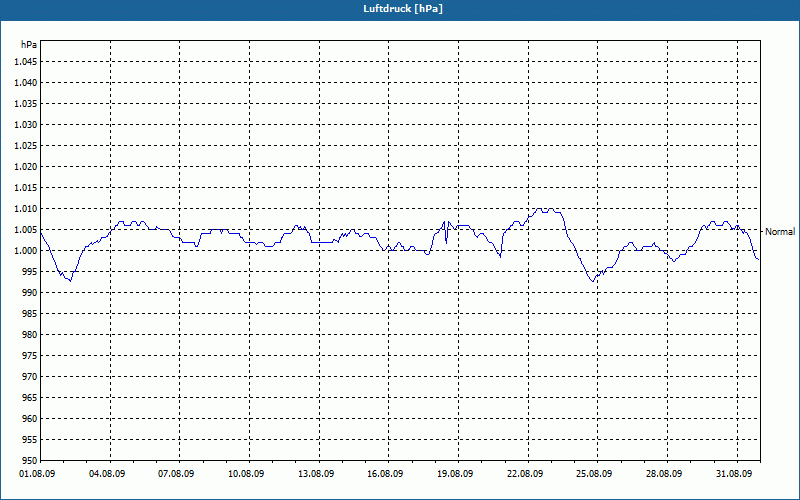Click the 955 y-axis value
The height and width of the screenshot is (500, 800).
30,440
